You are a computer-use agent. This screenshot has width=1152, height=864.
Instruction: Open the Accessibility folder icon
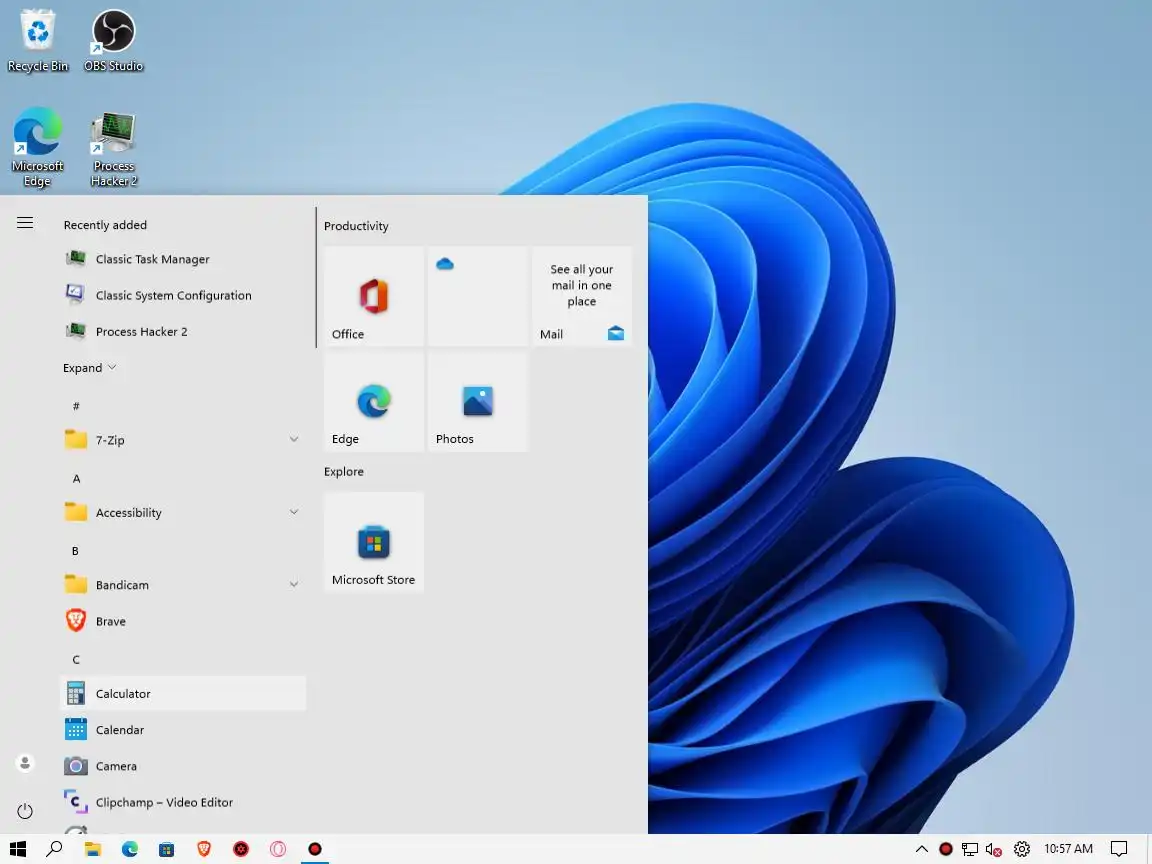76,512
